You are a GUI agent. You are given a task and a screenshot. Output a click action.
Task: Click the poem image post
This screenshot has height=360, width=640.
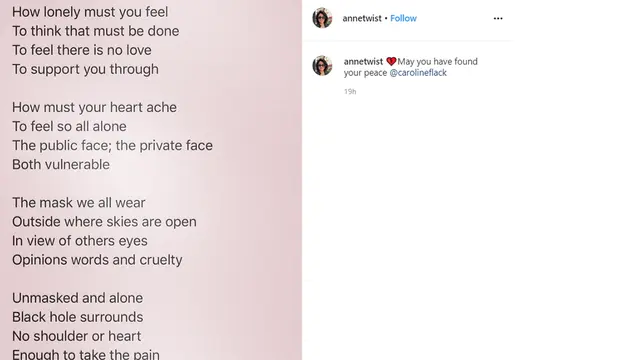tap(151, 180)
